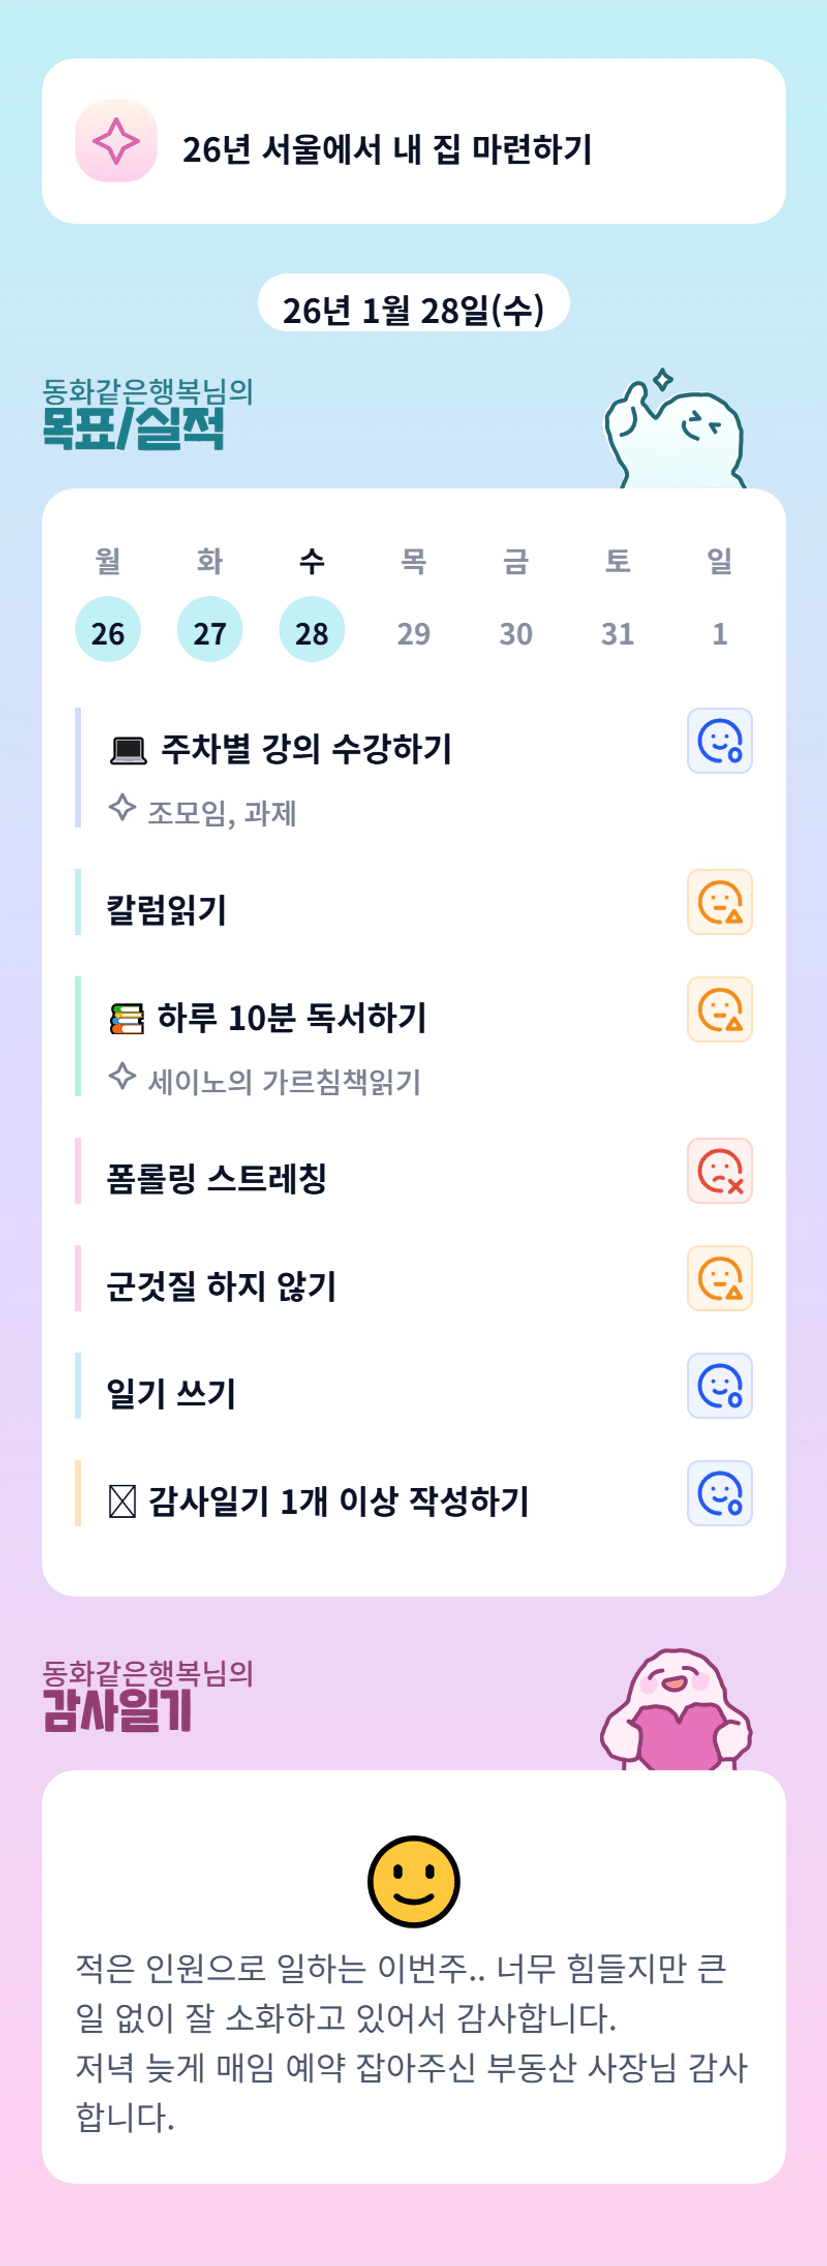Tap the white thumbs-up ghost mascot
The height and width of the screenshot is (2266, 827).
pyautogui.click(x=675, y=432)
